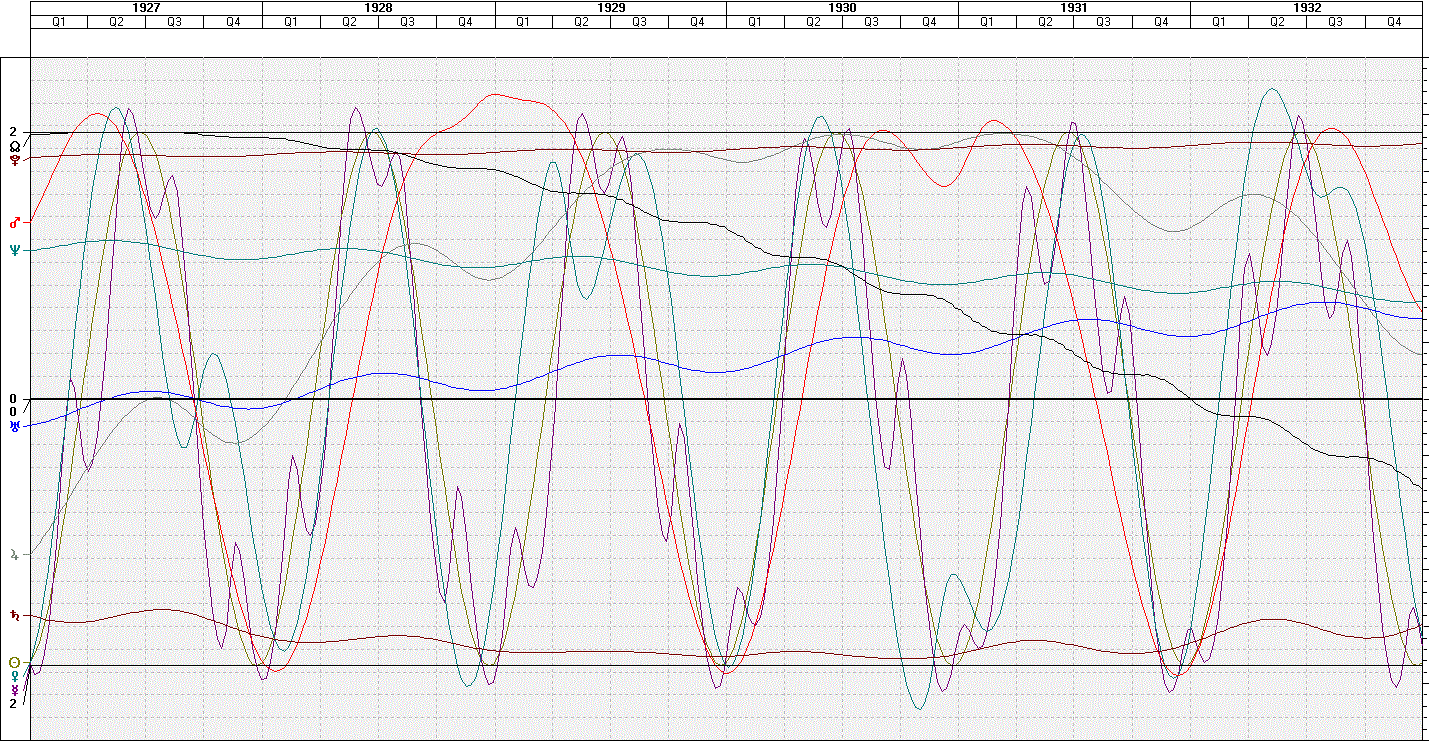The height and width of the screenshot is (746, 1429).
Task: Click Q3 under 1928
Action: coord(407,21)
